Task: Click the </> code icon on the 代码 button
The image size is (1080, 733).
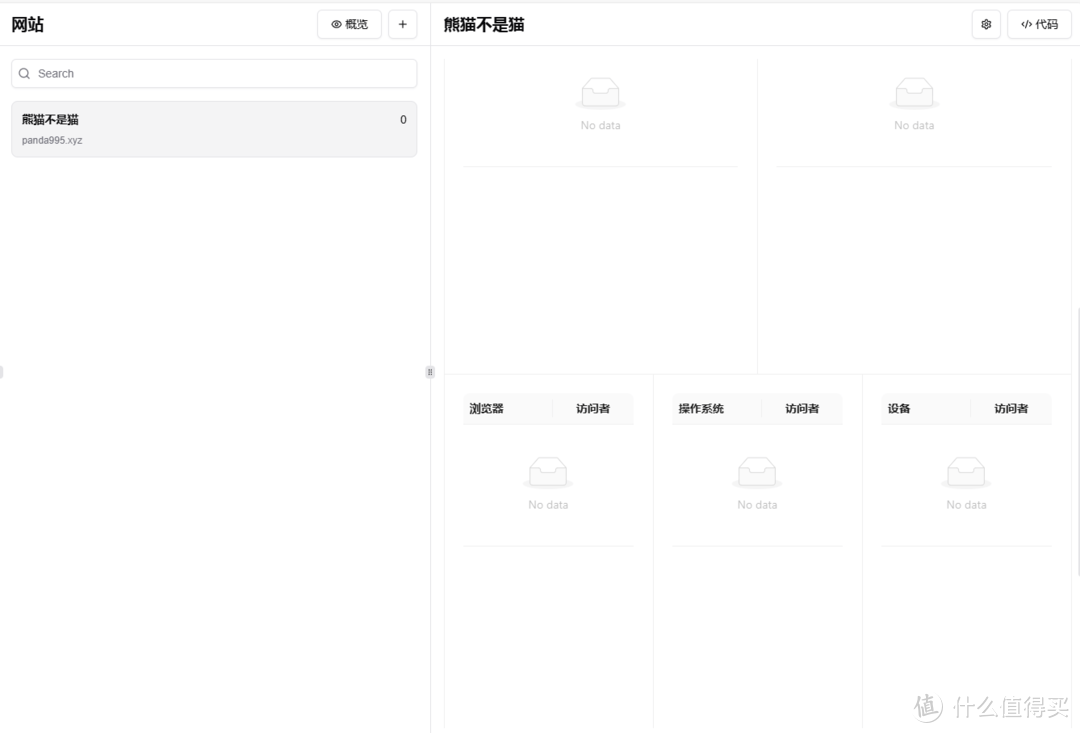Action: (x=1025, y=23)
